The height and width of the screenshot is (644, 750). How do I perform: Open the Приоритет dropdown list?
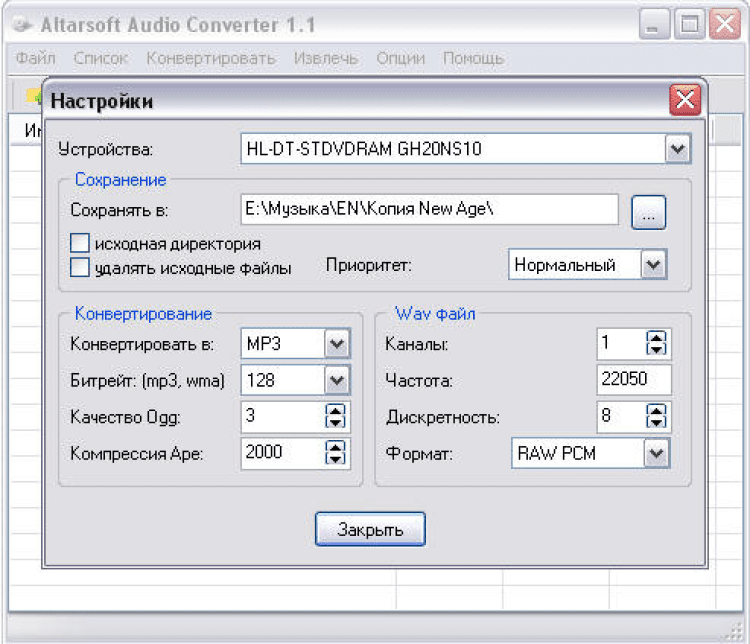pos(653,265)
